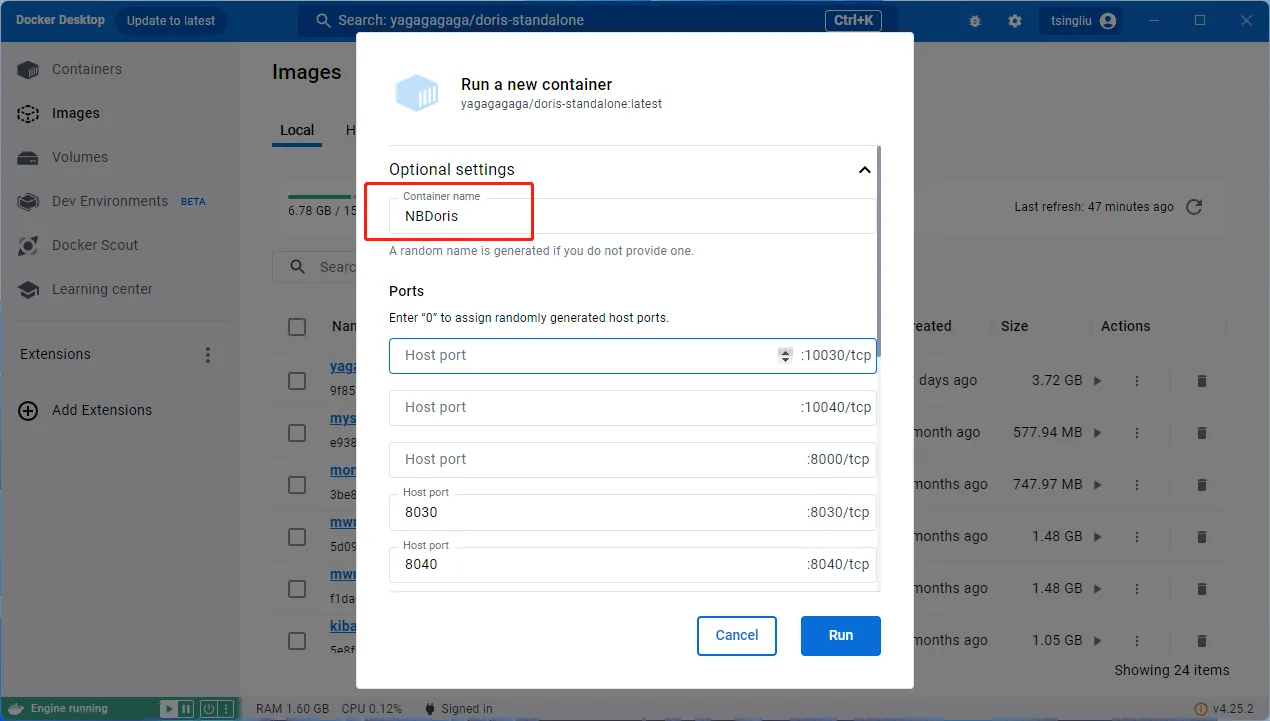This screenshot has height=721, width=1270.
Task: Collapse the Optional settings section
Action: (865, 170)
